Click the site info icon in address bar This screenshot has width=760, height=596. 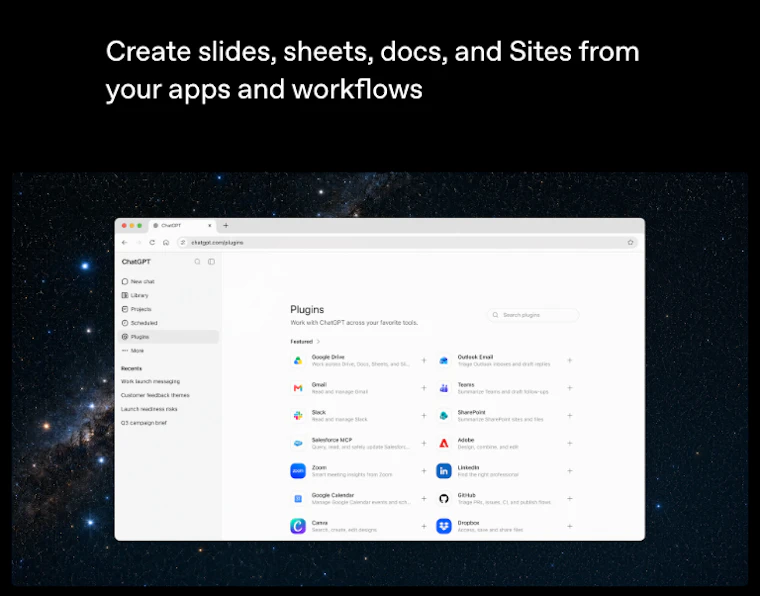[183, 242]
